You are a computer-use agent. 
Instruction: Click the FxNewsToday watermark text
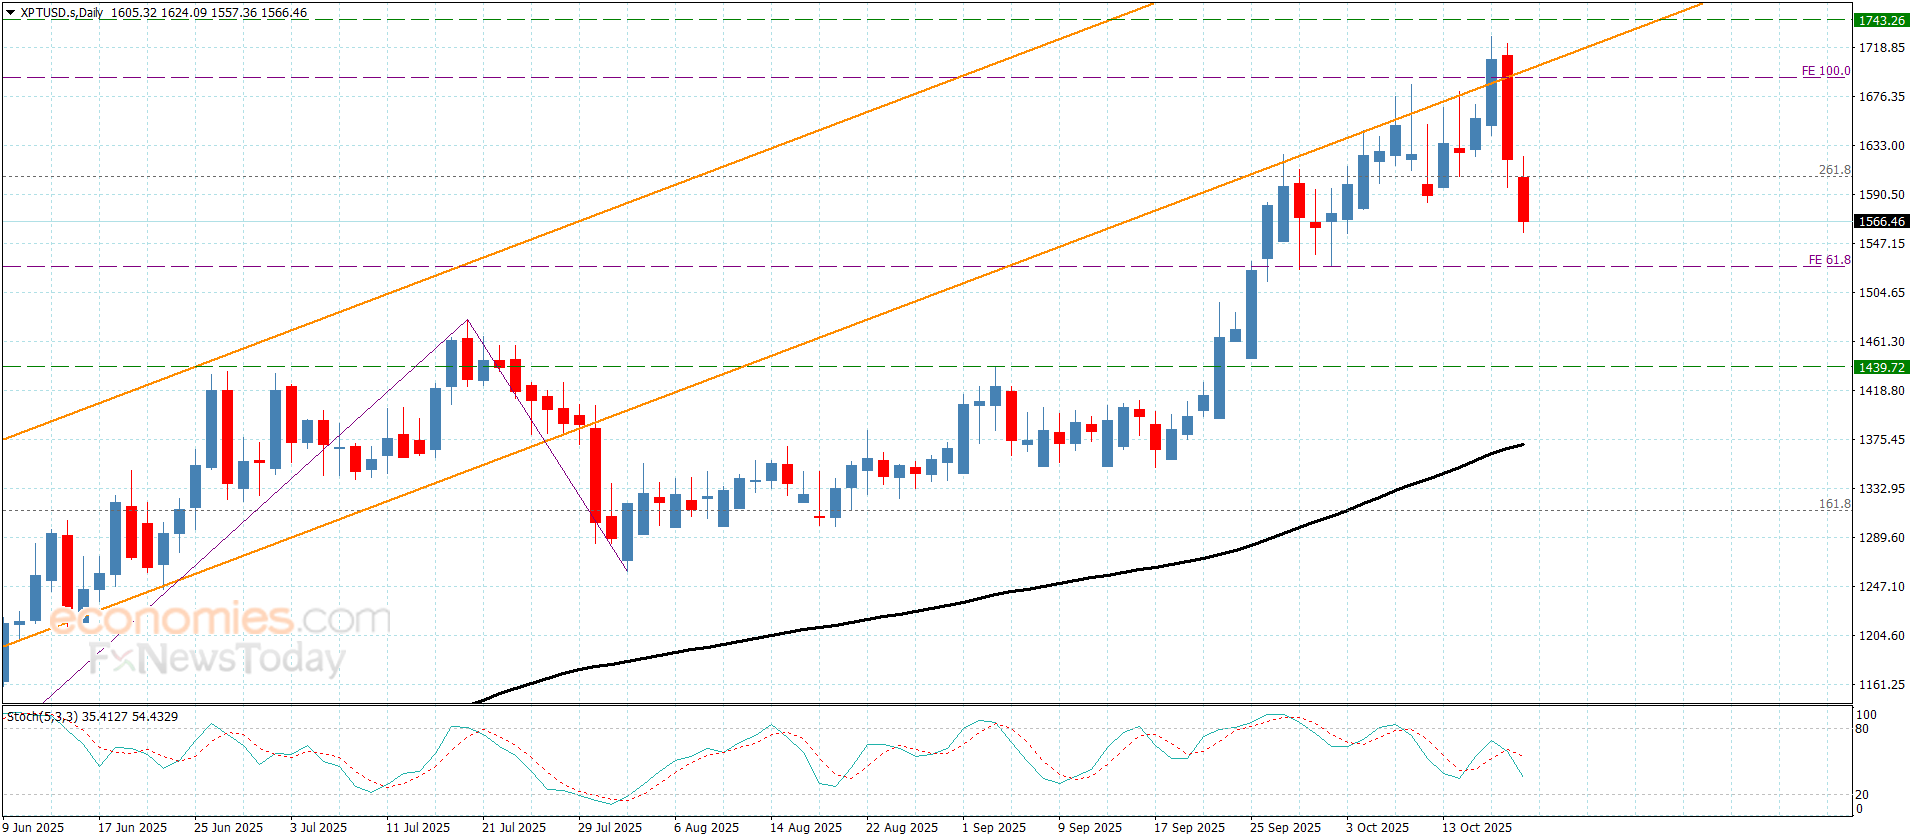tap(217, 659)
